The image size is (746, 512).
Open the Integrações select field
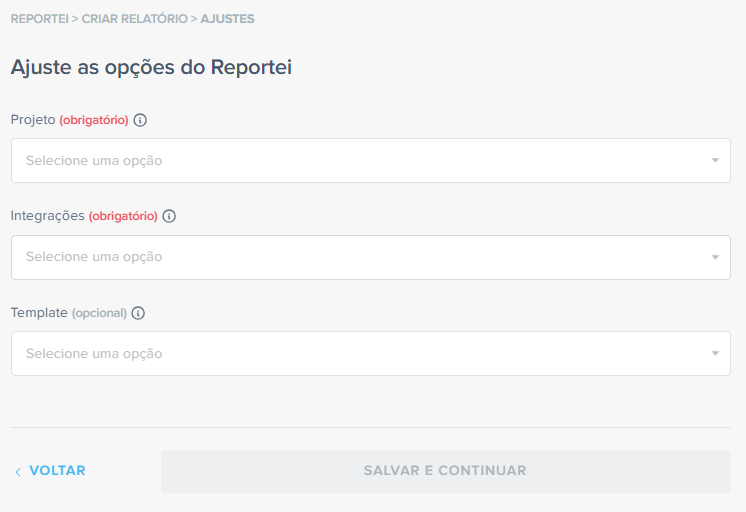(360, 257)
